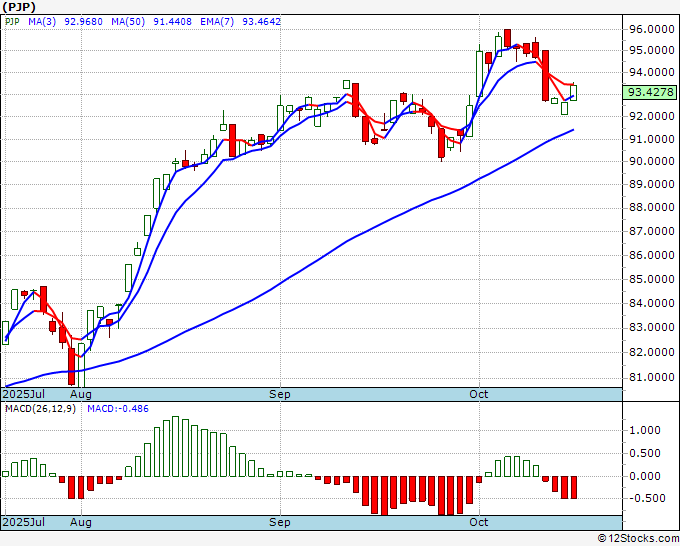Click the (PJP) chart title
Image resolution: width=680 pixels, height=546 pixels.
(x=19, y=7)
